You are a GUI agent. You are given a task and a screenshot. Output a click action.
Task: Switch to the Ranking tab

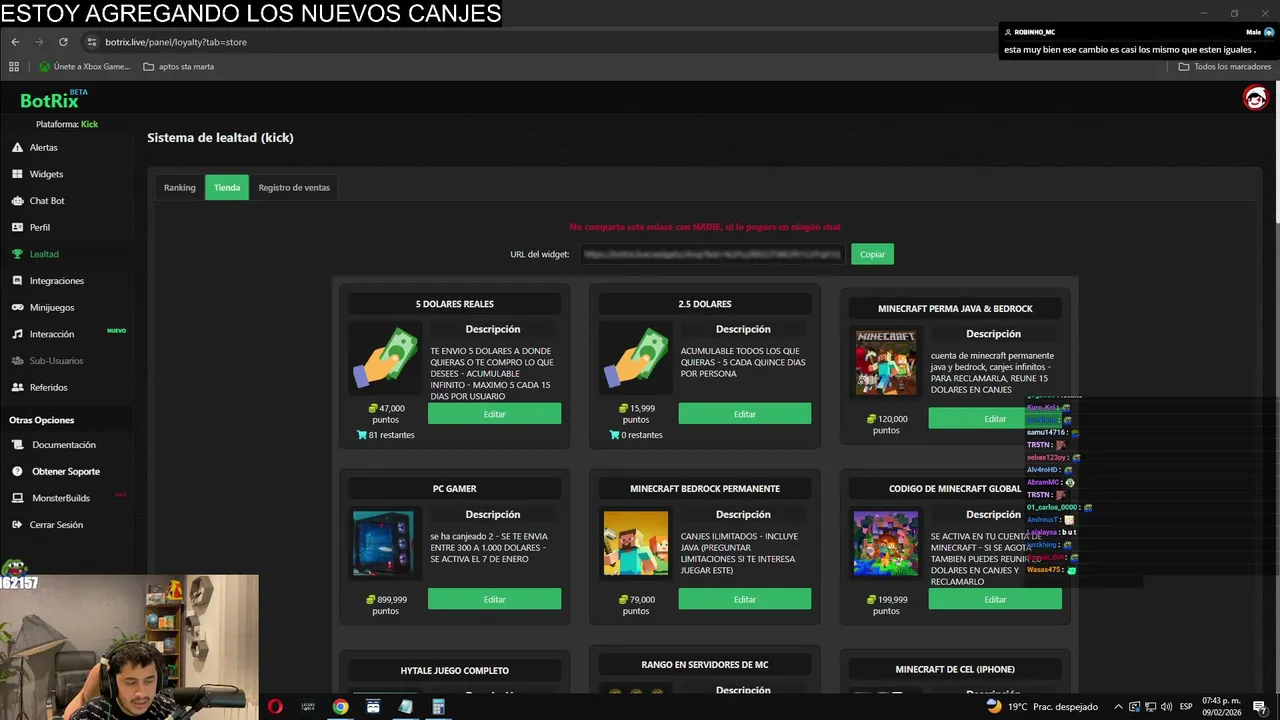[x=180, y=187]
